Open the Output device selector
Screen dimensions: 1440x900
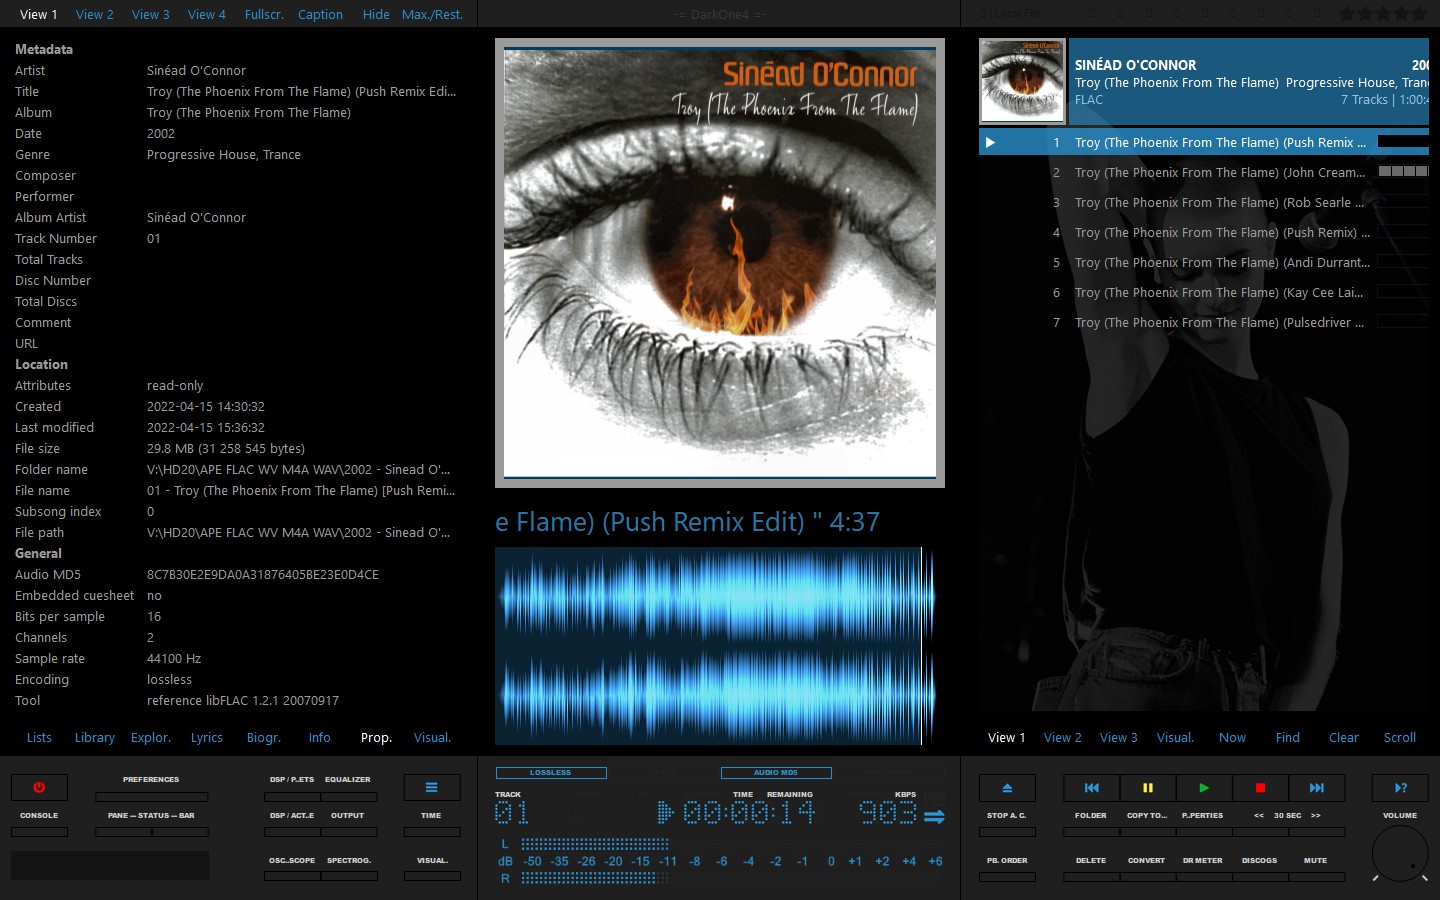(x=348, y=831)
